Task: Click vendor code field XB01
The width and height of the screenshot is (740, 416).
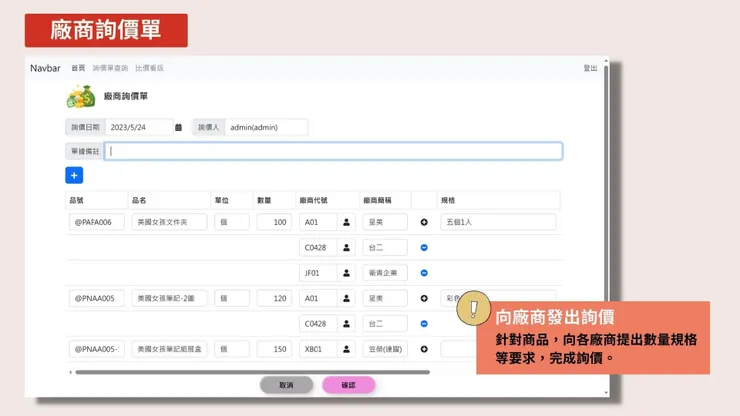Action: point(318,349)
